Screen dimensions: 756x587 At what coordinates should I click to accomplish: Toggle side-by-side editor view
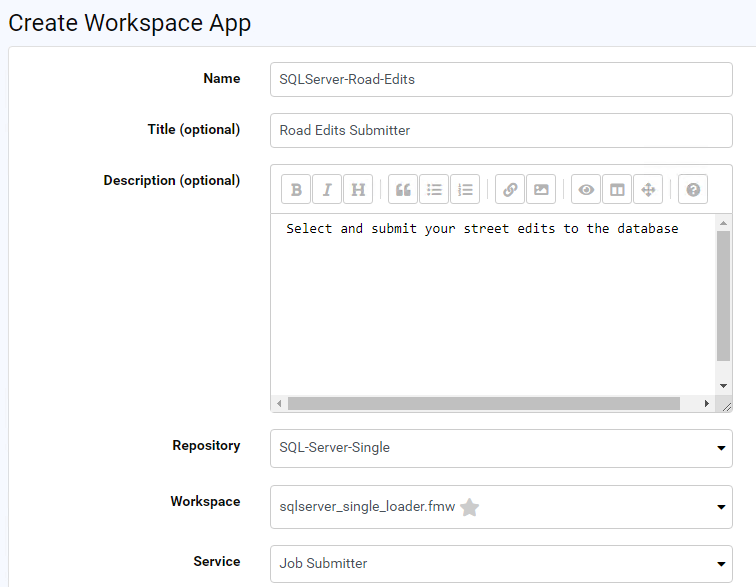617,189
